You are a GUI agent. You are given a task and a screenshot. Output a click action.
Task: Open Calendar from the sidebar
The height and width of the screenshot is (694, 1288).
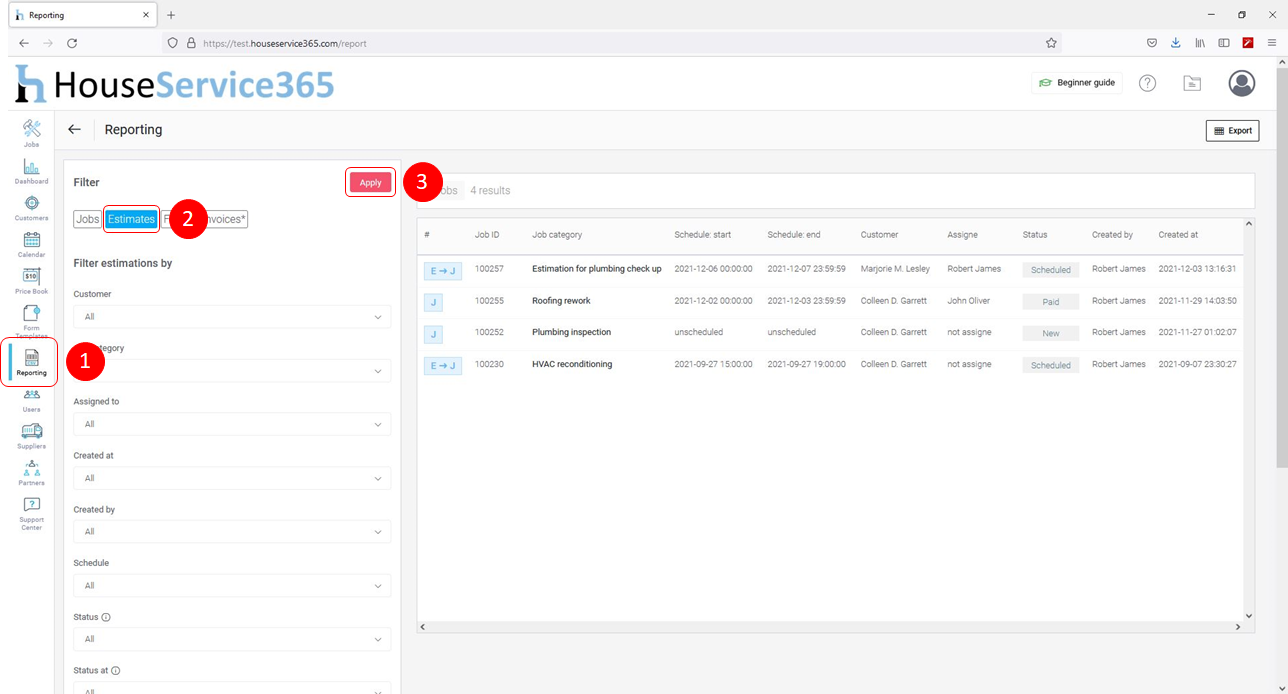(31, 243)
